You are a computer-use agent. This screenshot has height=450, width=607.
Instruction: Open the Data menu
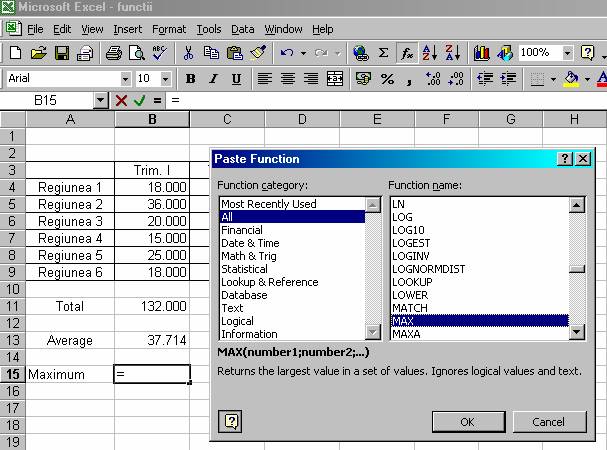pyautogui.click(x=242, y=30)
